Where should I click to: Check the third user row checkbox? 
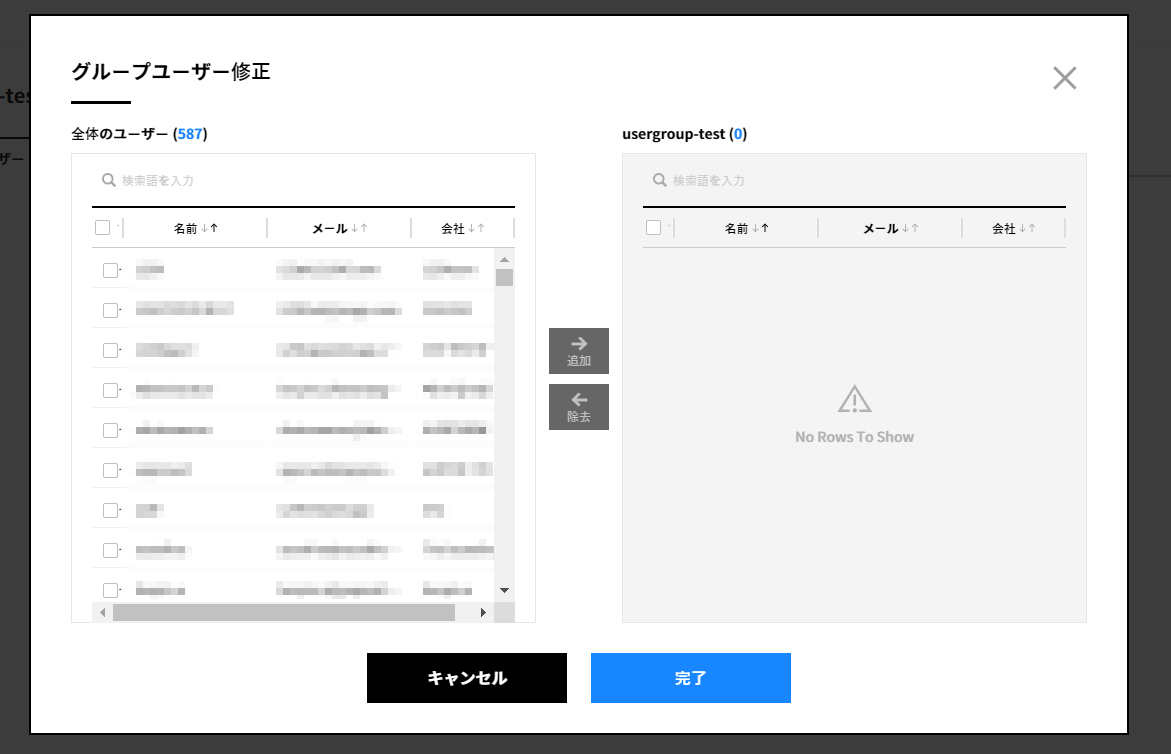pyautogui.click(x=110, y=350)
